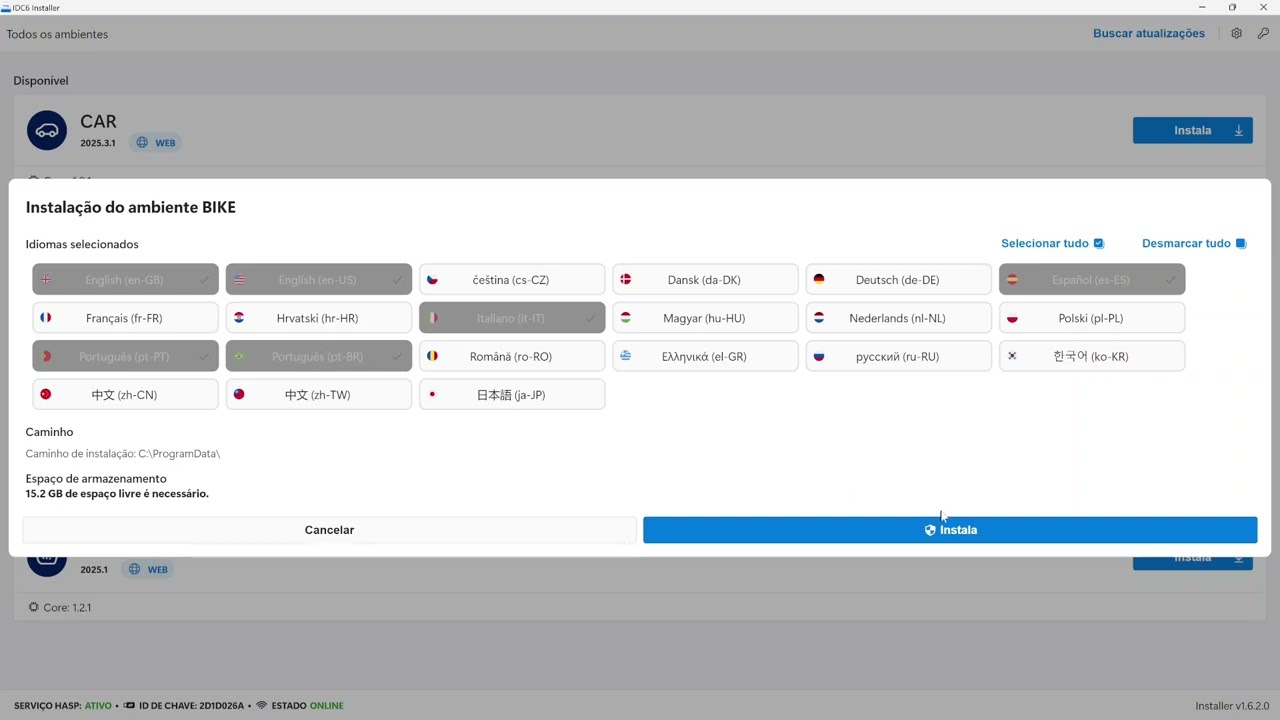Click Desmarcar tudo
This screenshot has width=1280, height=720.
(x=1194, y=243)
